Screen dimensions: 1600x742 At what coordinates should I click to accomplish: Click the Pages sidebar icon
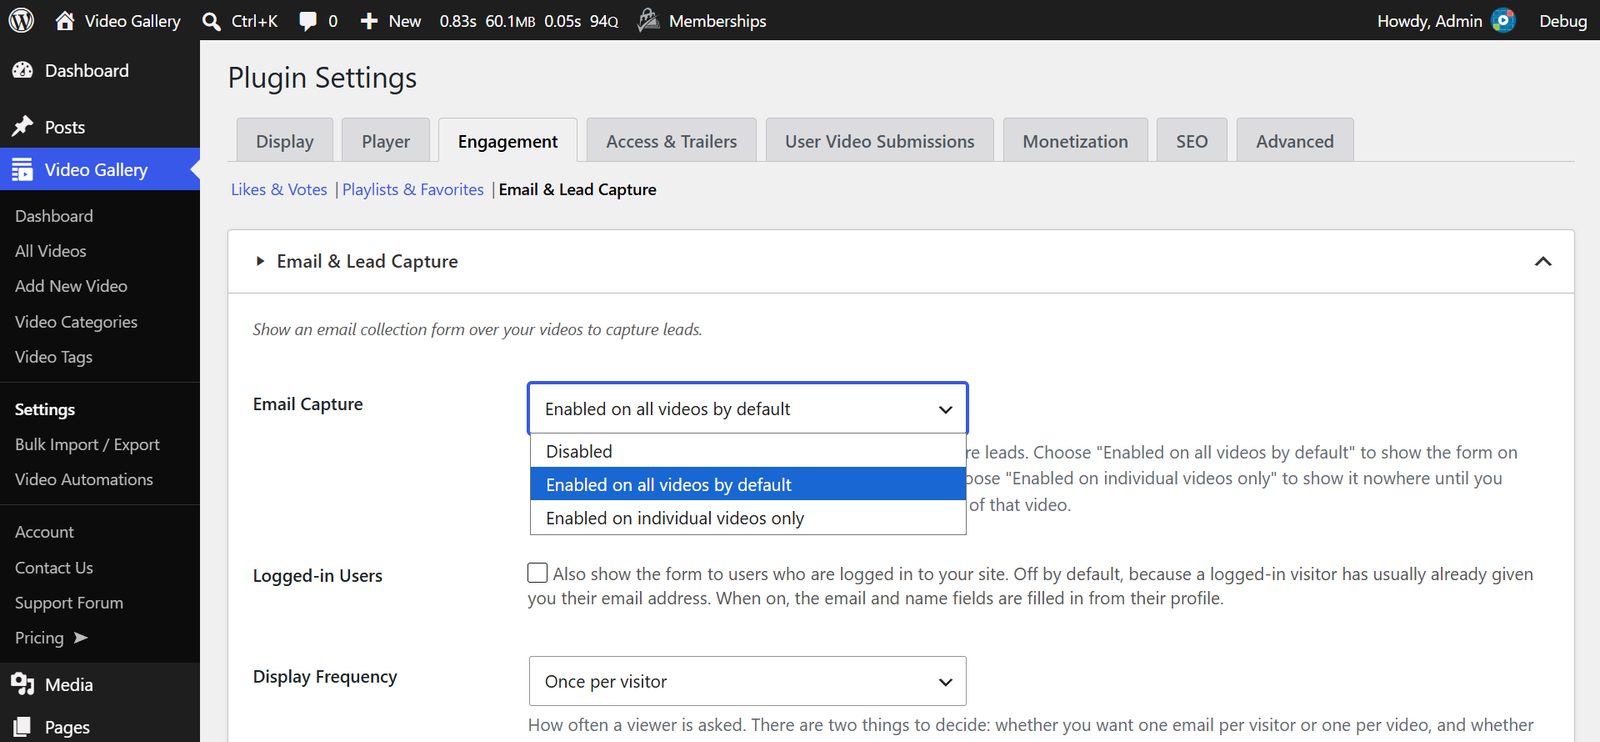tap(22, 727)
